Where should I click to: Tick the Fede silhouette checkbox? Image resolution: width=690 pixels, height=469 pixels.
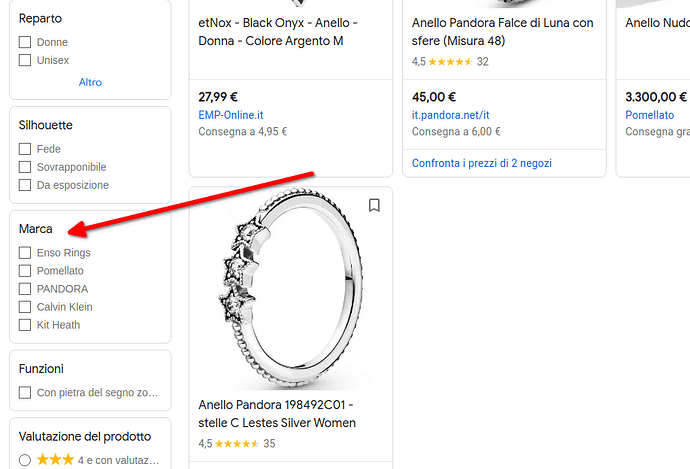point(25,149)
